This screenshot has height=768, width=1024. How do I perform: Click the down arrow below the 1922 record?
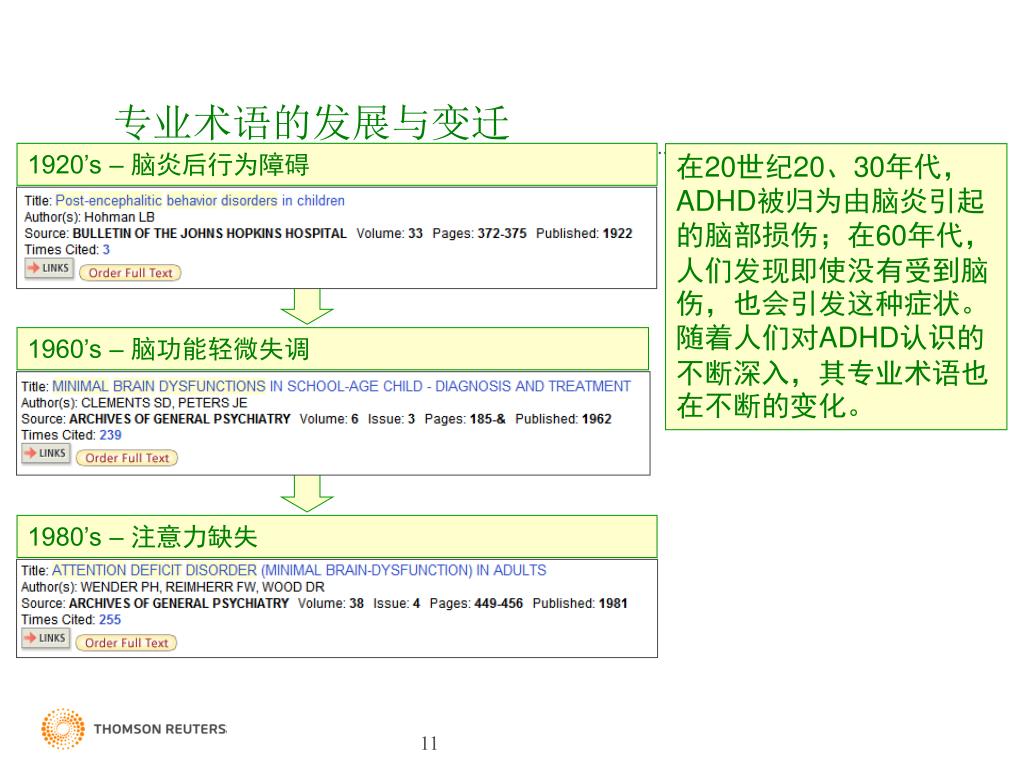(307, 306)
